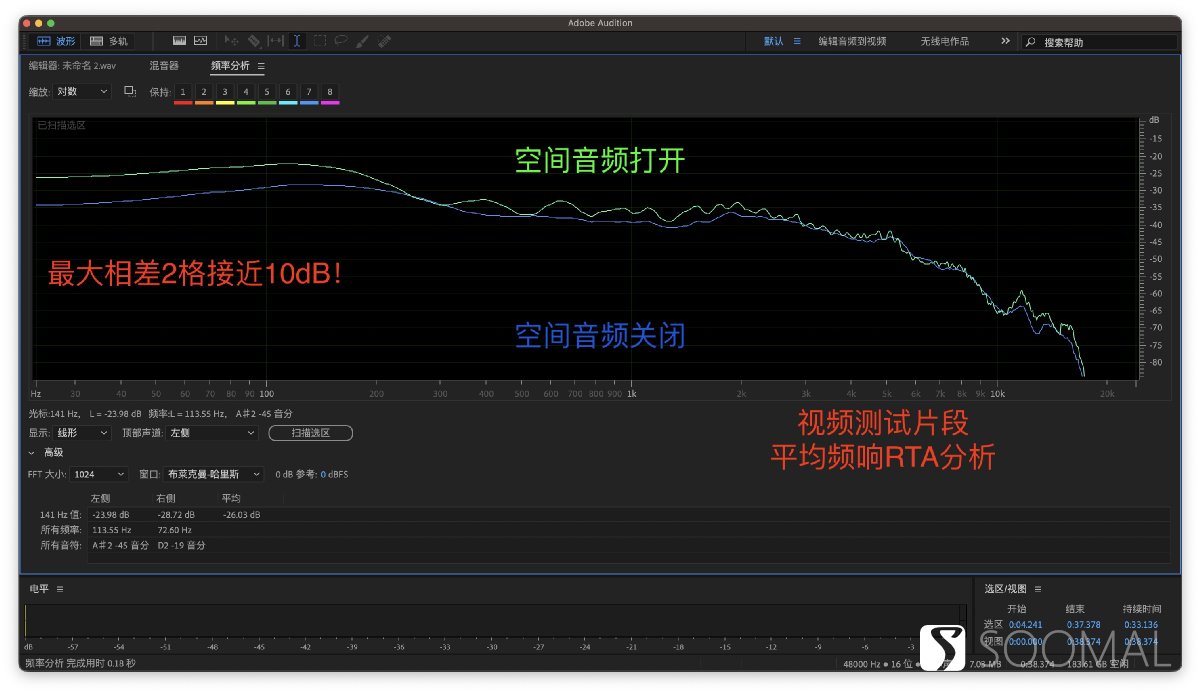Activate Hold button 8 with magenta swatch
Viewport: 1200px width, 692px height.
pos(329,91)
